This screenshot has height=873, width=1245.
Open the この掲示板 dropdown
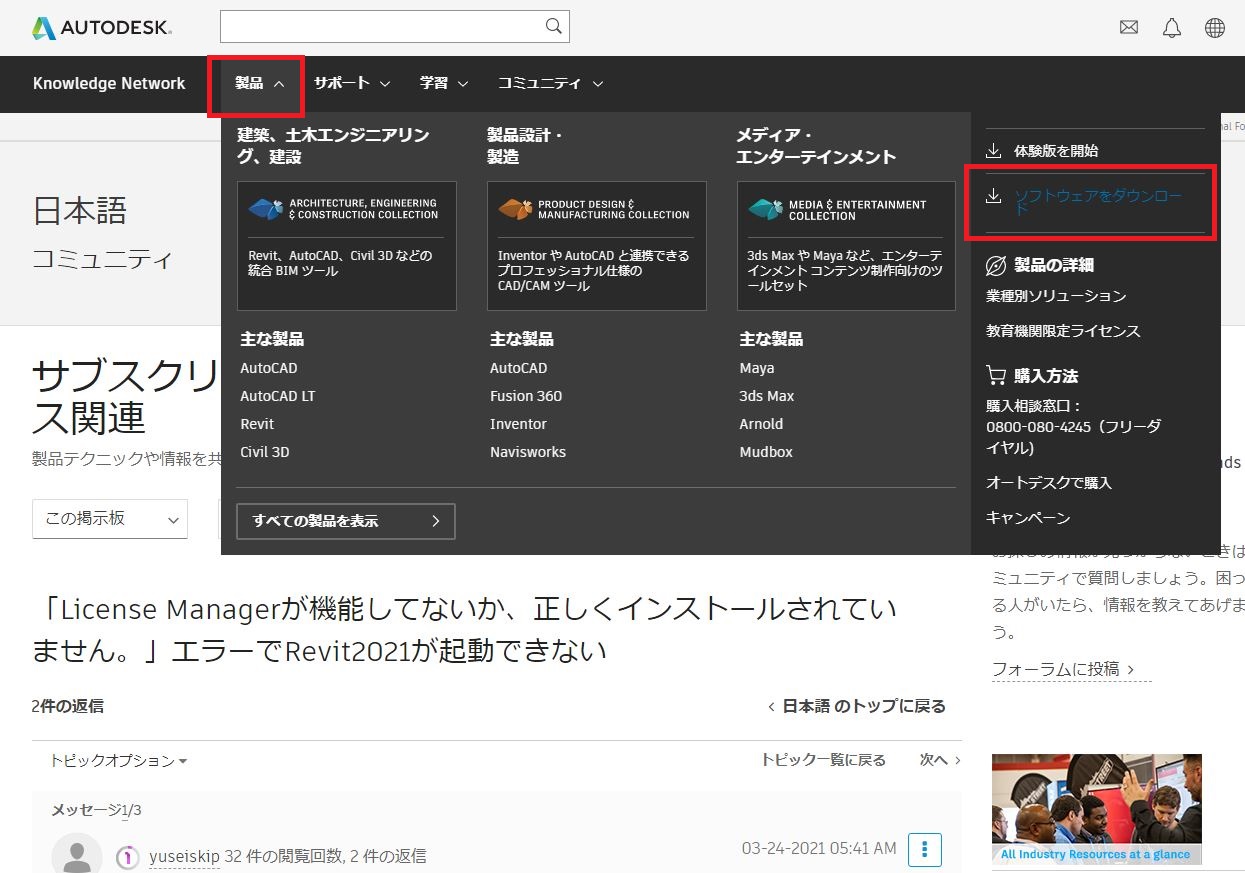pos(110,518)
